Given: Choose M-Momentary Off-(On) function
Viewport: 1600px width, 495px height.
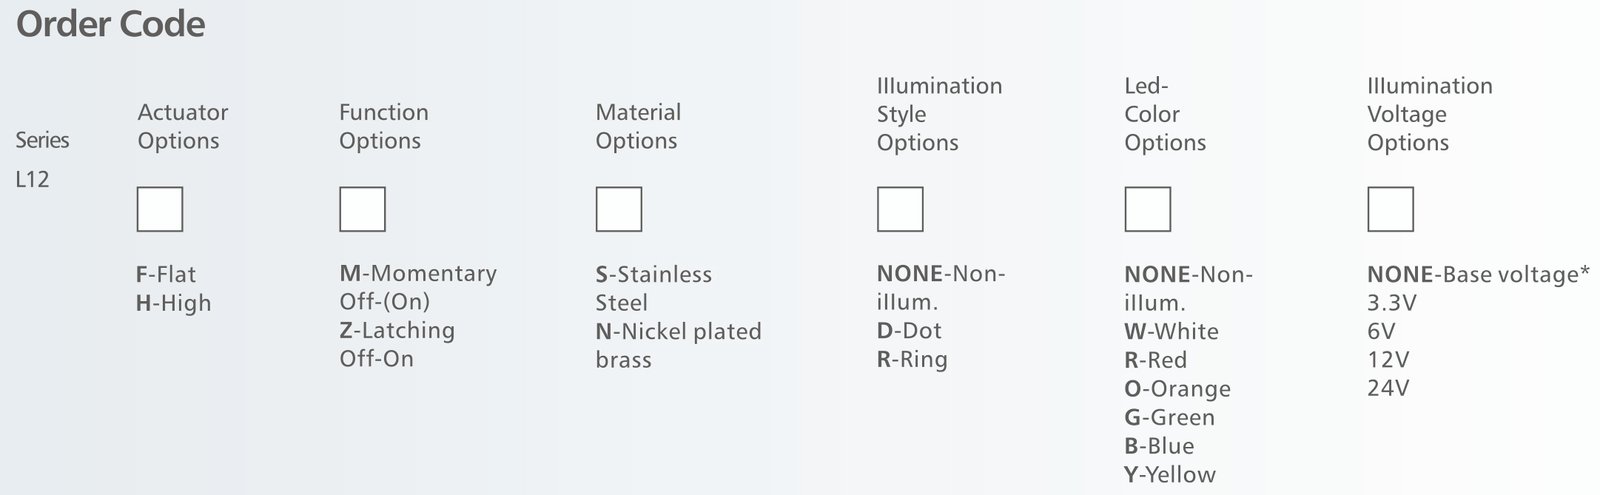Looking at the screenshot, I should (417, 287).
